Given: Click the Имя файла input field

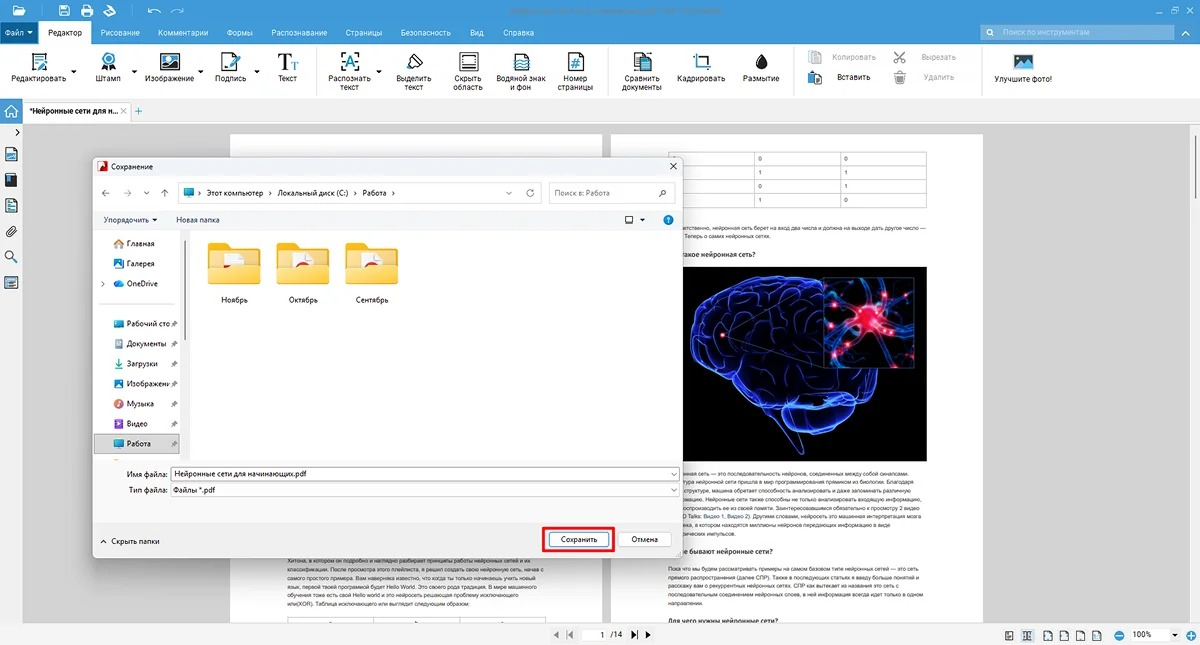Looking at the screenshot, I should click(425, 473).
